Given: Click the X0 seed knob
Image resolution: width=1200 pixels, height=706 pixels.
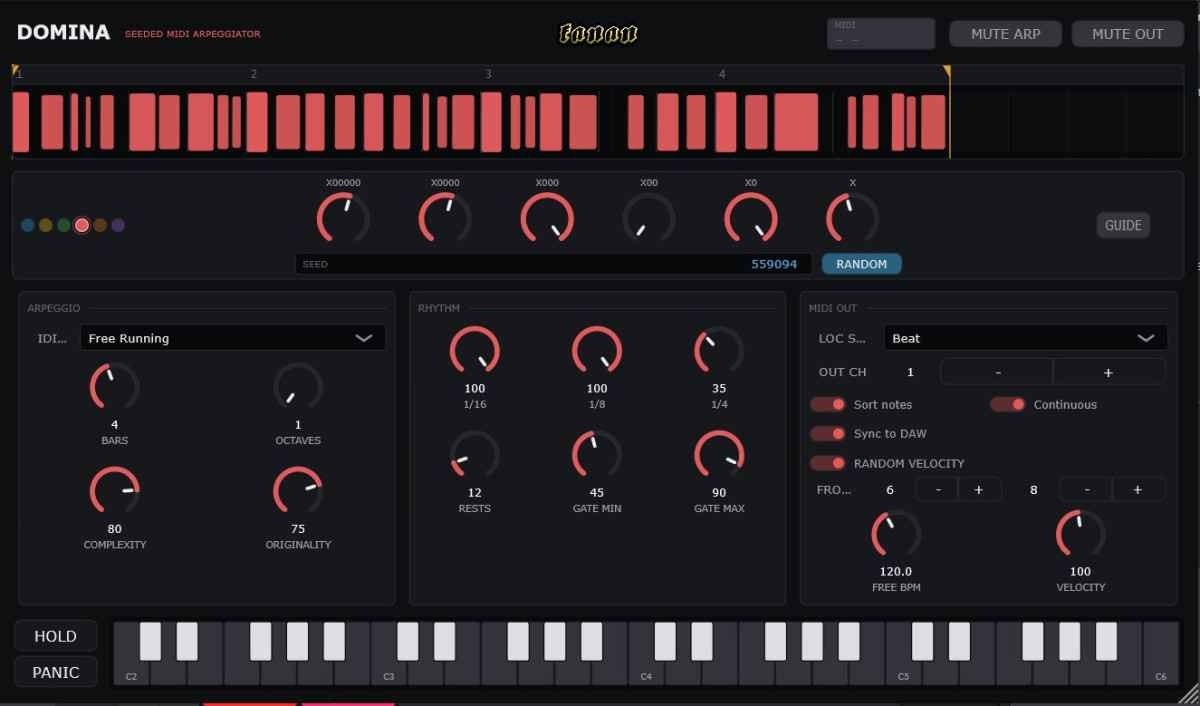Looking at the screenshot, I should click(x=751, y=218).
